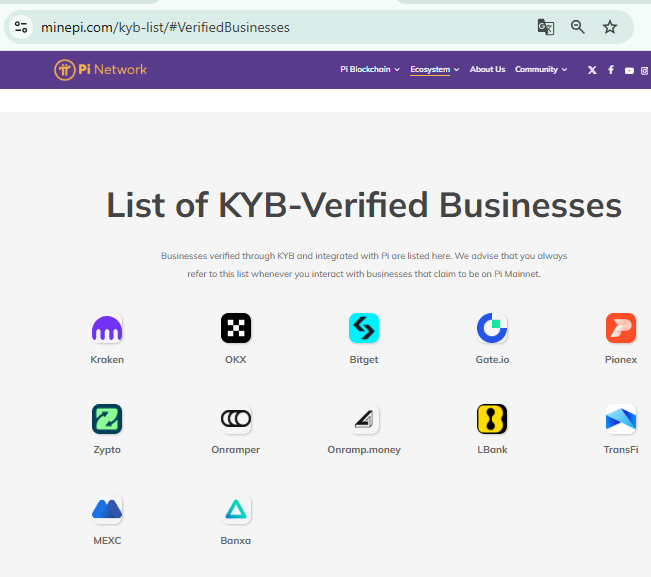Open the About Us page
Screen dimensions: 651x577
[x=487, y=69]
